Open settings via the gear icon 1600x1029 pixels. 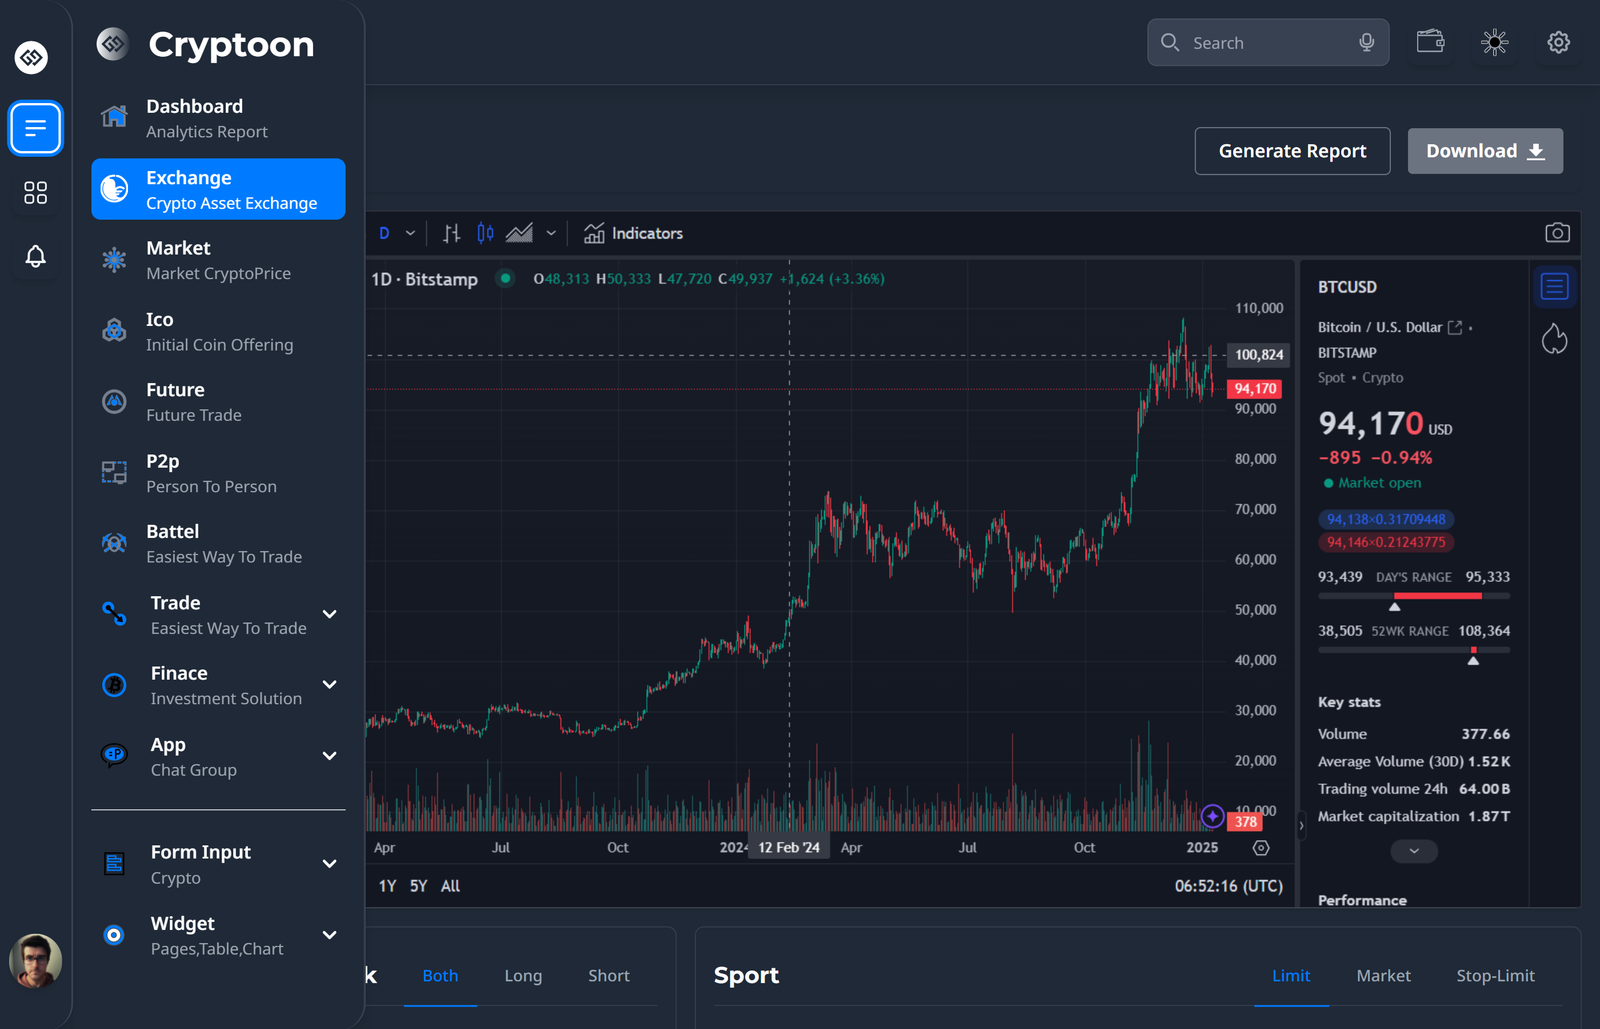click(x=1558, y=42)
